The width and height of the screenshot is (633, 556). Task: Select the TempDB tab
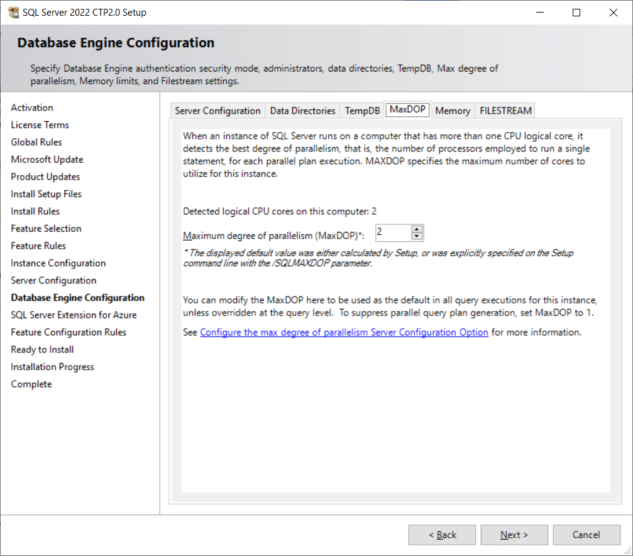point(362,111)
